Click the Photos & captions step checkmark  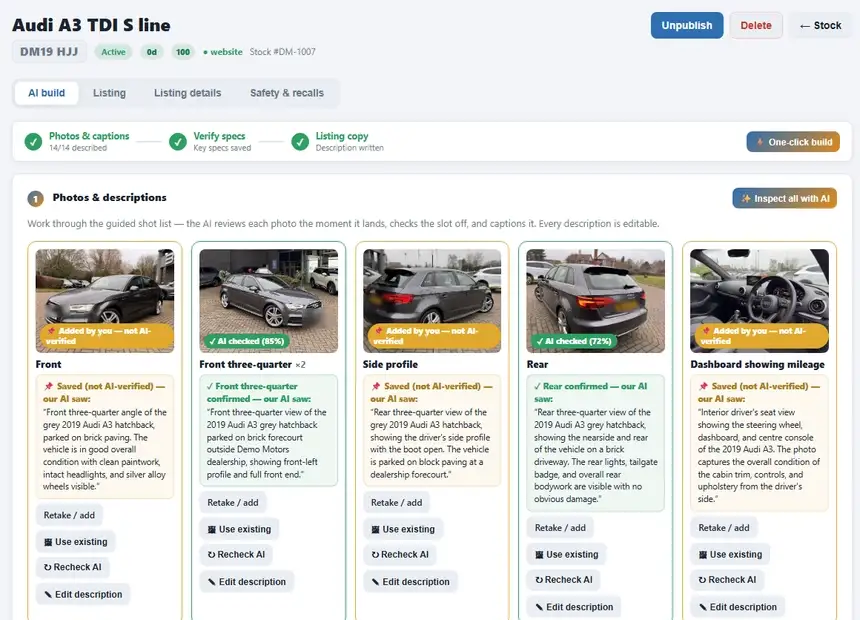coord(33,142)
